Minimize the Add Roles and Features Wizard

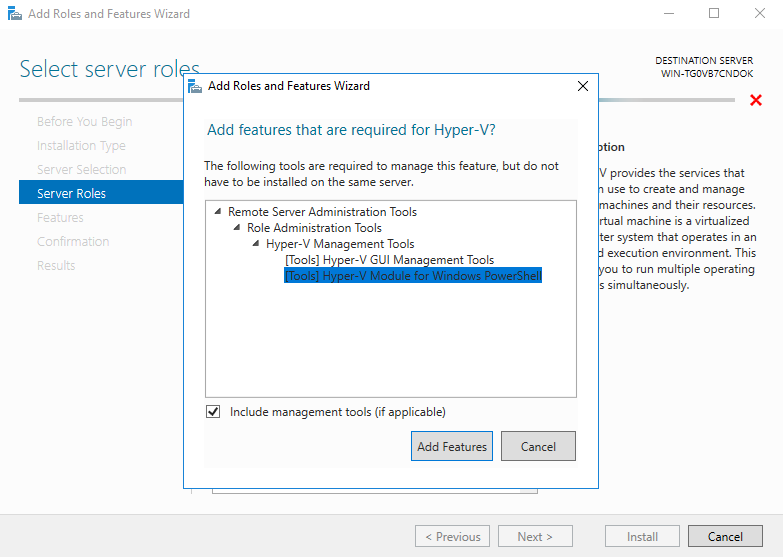click(x=667, y=14)
